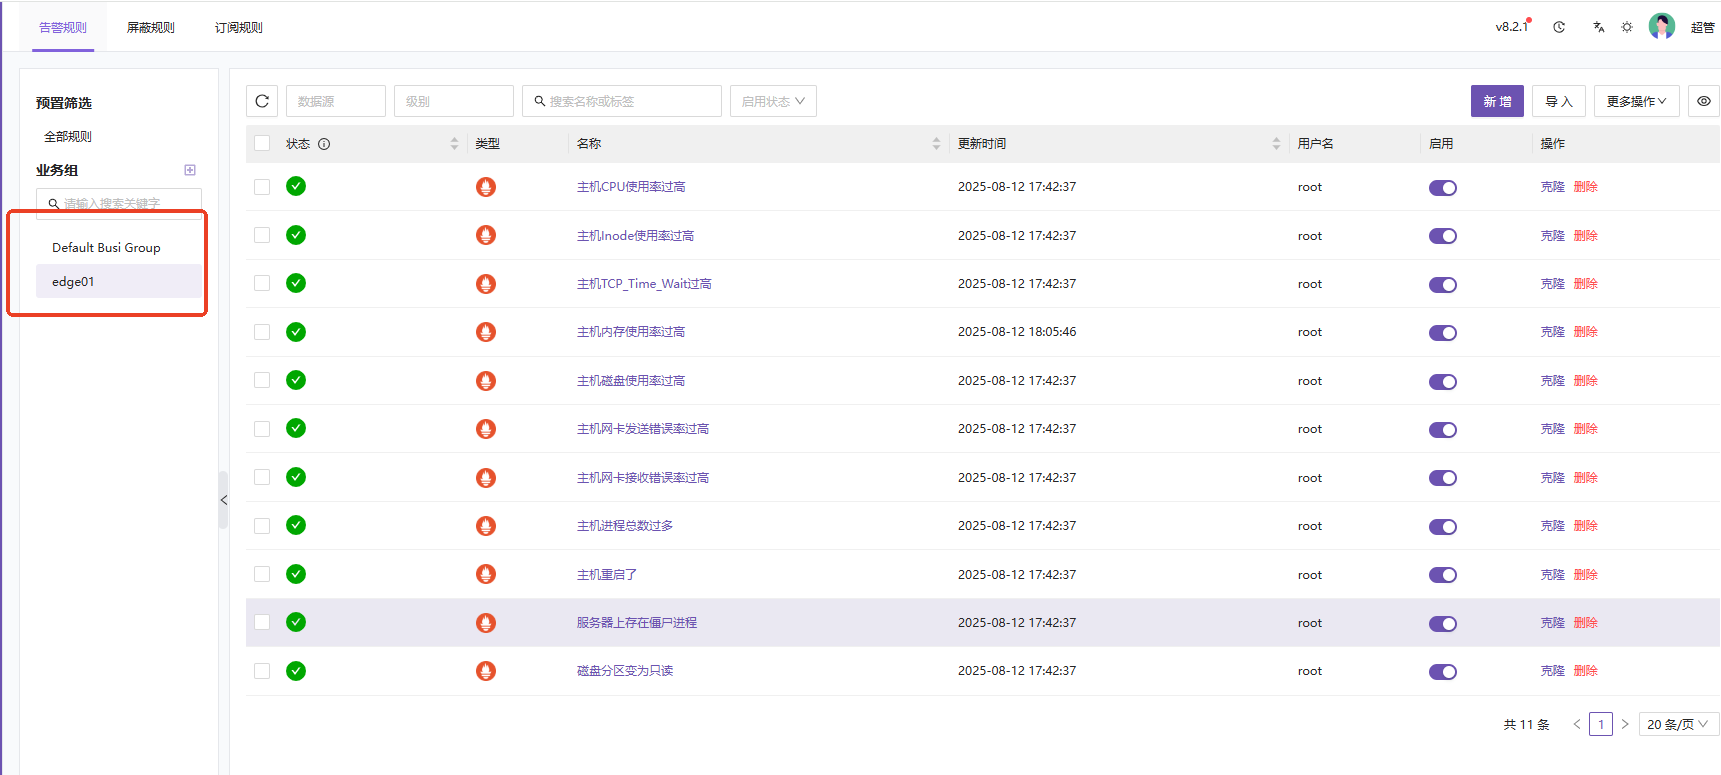Open the user avatar profile menu
The width and height of the screenshot is (1721, 775).
pos(1662,27)
